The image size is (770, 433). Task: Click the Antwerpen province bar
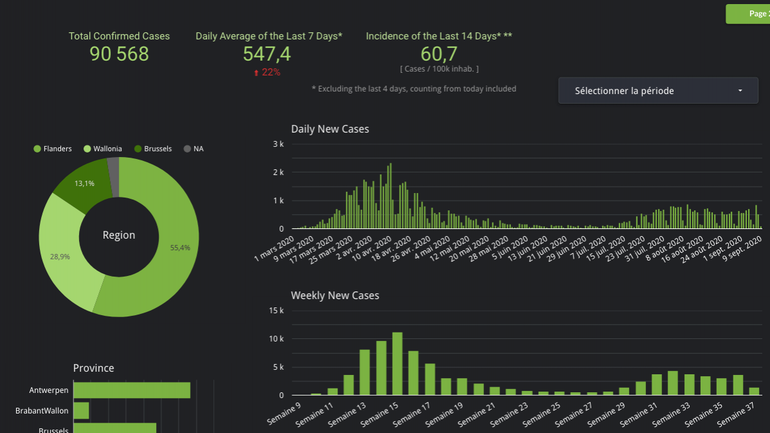(130, 390)
